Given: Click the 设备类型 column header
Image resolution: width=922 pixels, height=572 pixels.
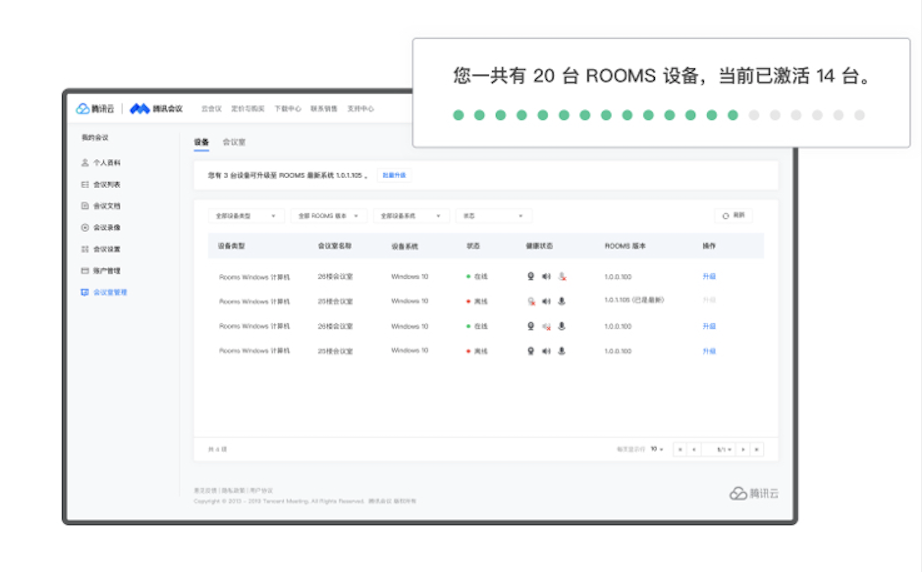Looking at the screenshot, I should click(x=231, y=246).
